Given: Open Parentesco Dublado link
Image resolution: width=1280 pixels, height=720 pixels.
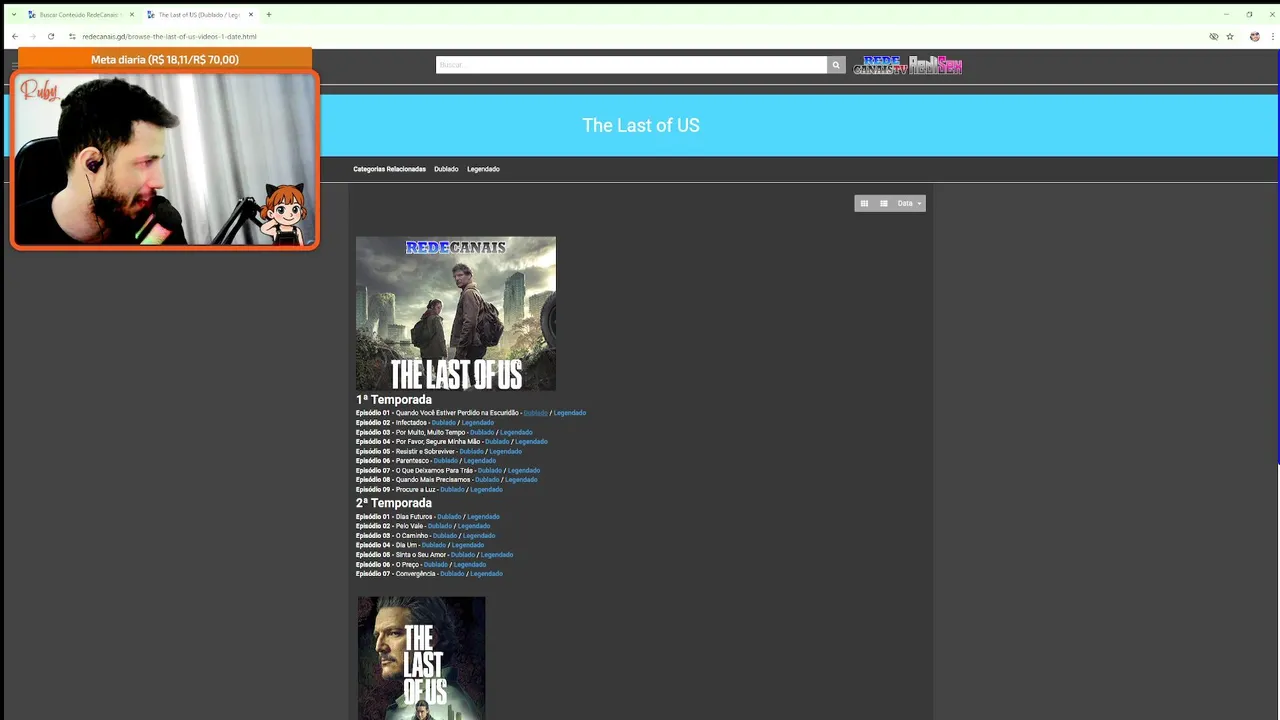Looking at the screenshot, I should pyautogui.click(x=445, y=461).
